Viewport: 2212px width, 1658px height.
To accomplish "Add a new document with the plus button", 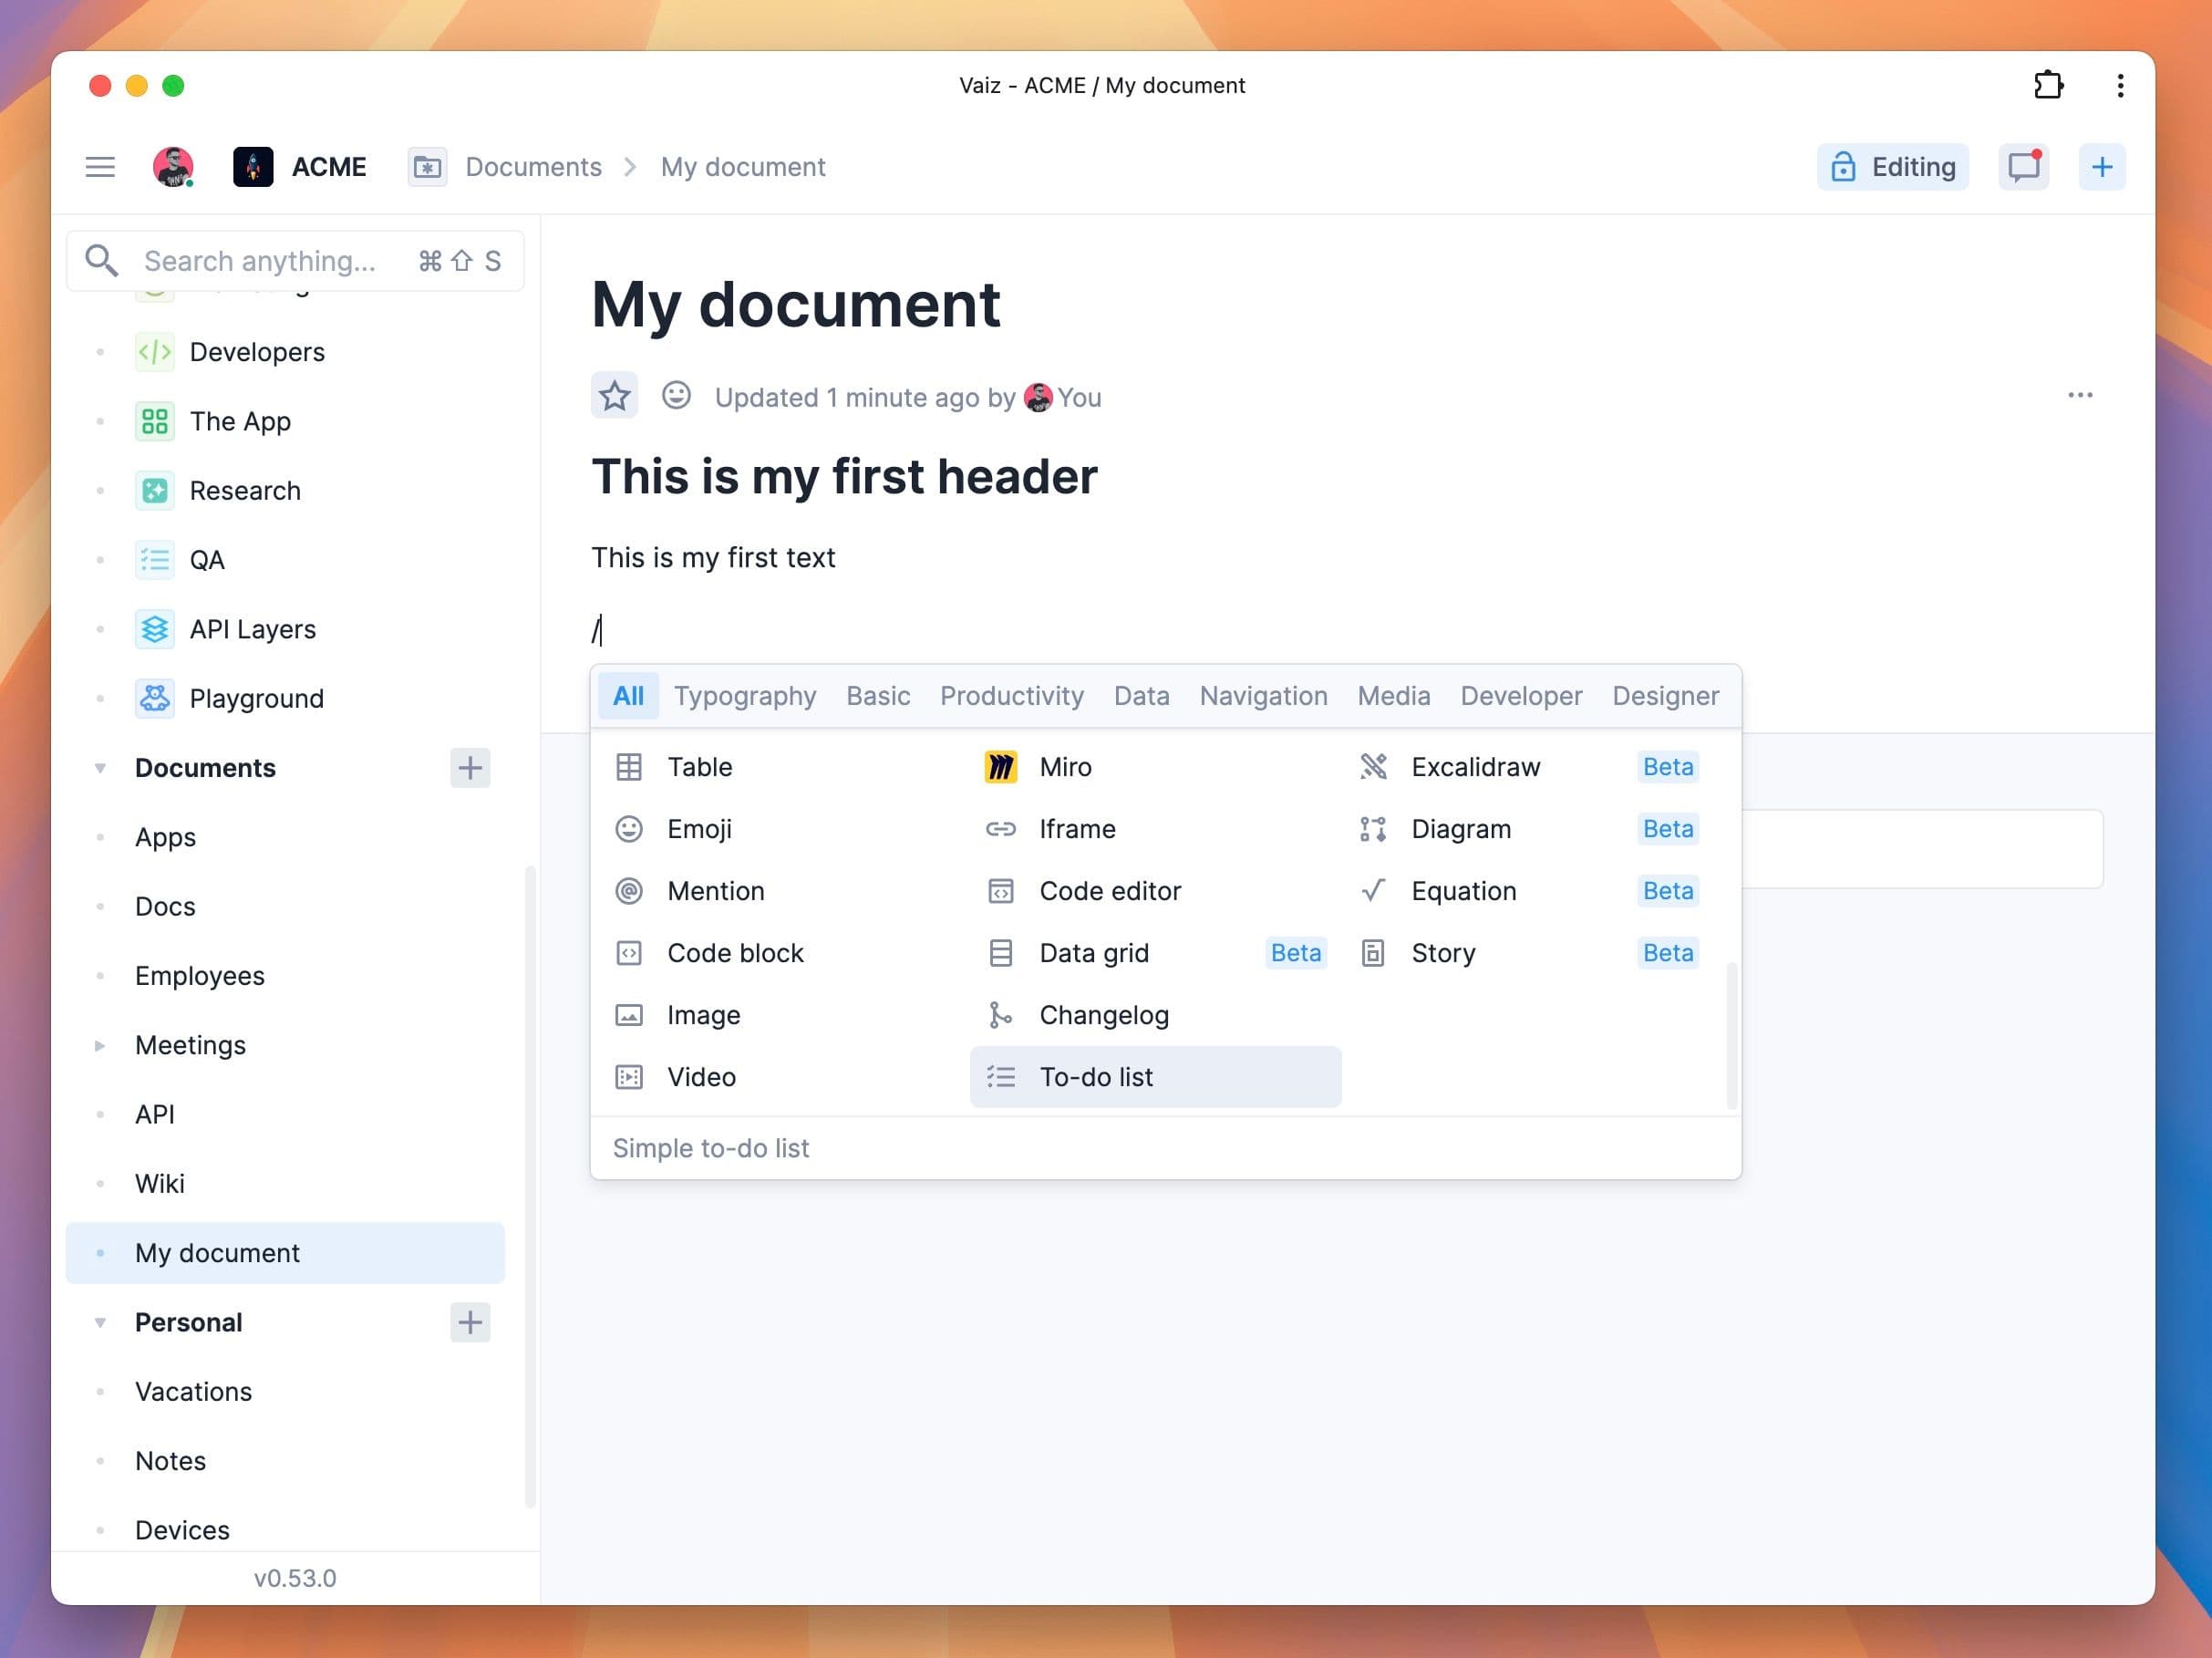I will (470, 767).
